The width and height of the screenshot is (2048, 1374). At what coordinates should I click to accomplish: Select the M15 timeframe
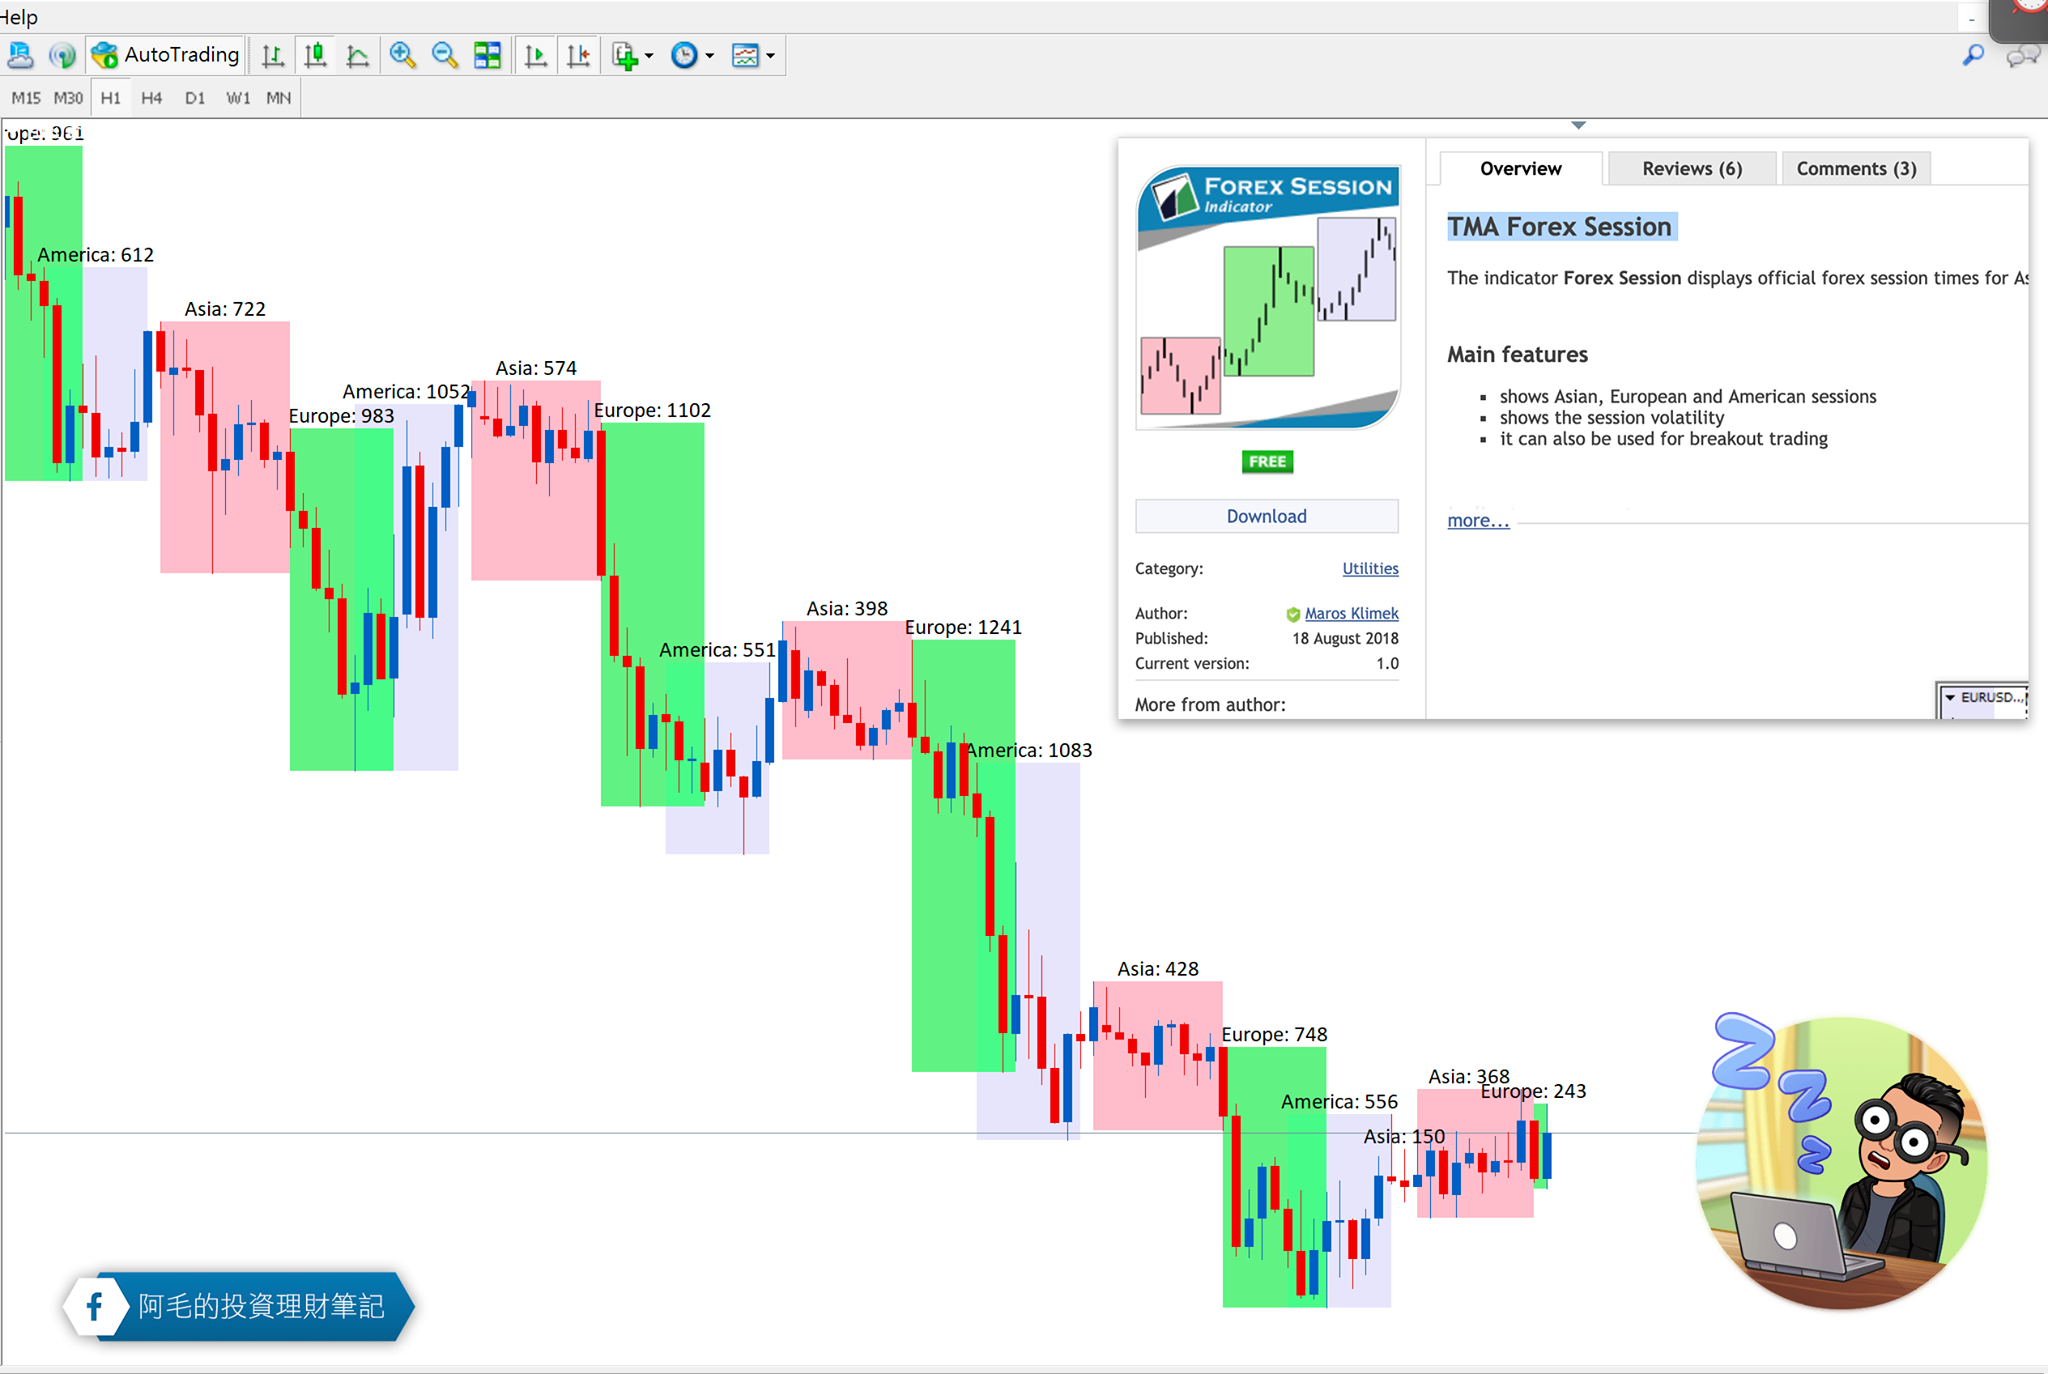click(26, 98)
